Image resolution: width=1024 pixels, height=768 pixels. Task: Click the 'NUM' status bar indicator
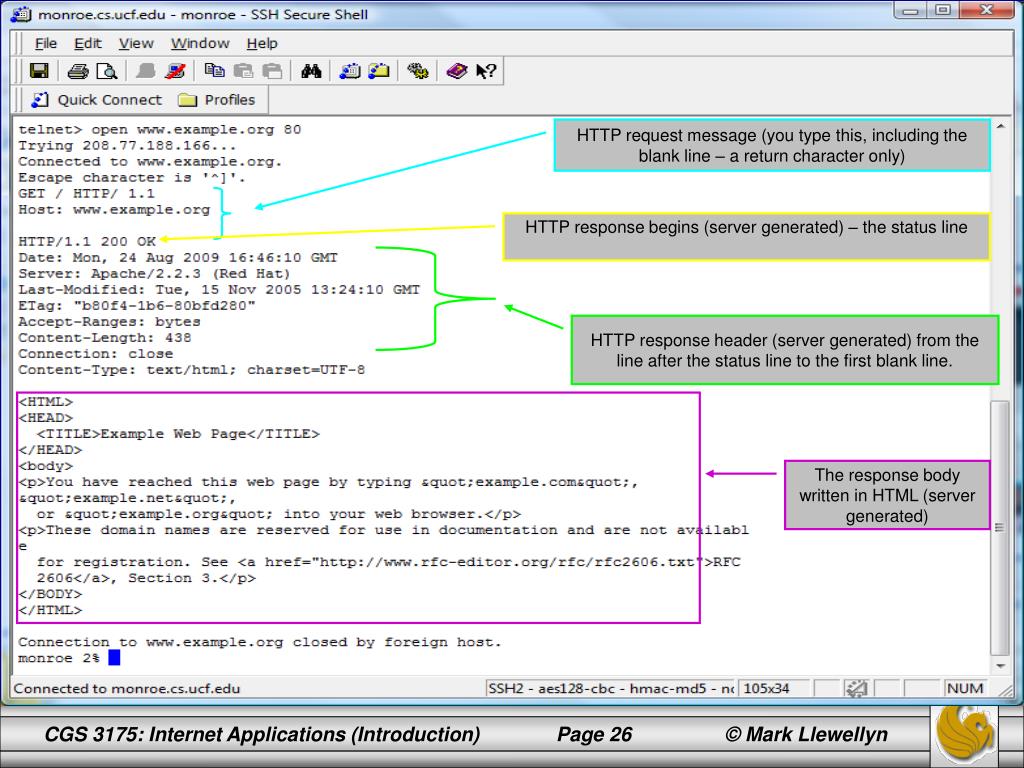[965, 688]
